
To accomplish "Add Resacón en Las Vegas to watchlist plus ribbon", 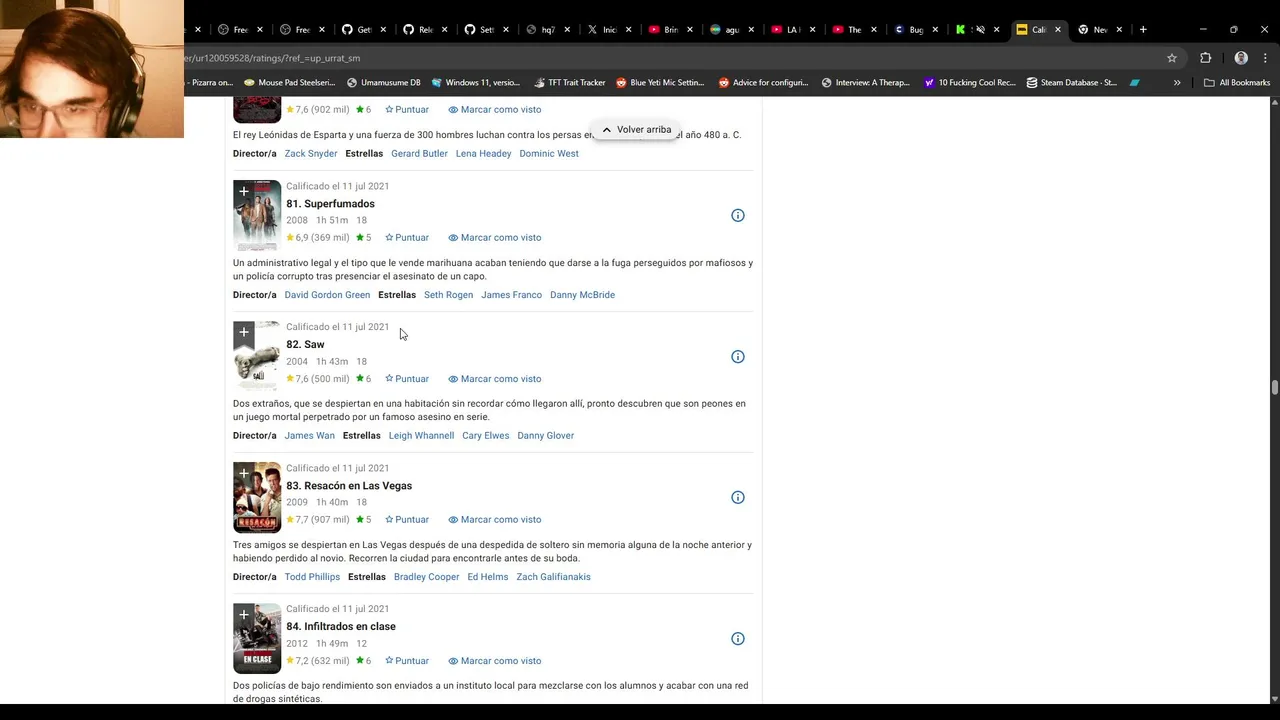I will pyautogui.click(x=243, y=474).
